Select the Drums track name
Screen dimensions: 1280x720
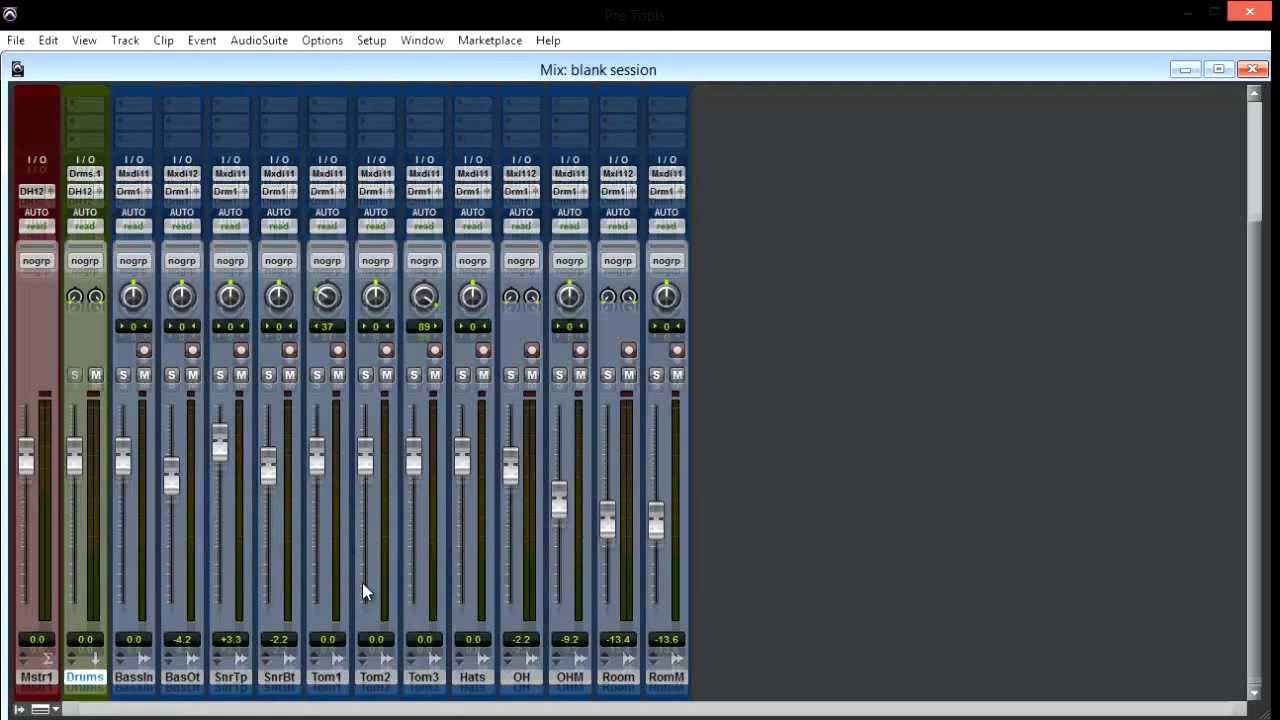click(x=85, y=677)
